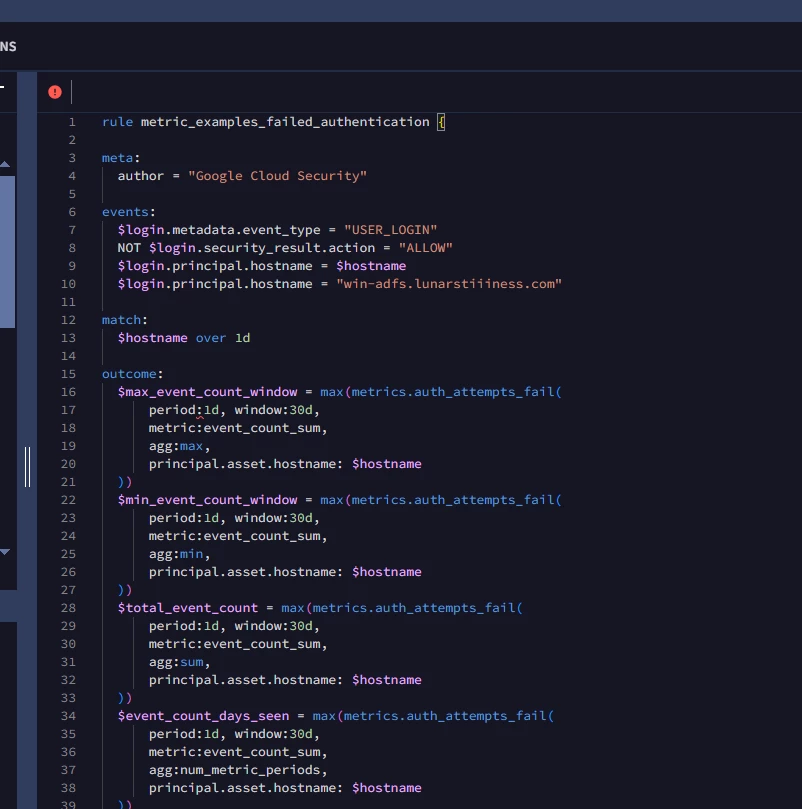Click the $event_count_days_seen variable
The image size is (802, 809).
pos(203,716)
